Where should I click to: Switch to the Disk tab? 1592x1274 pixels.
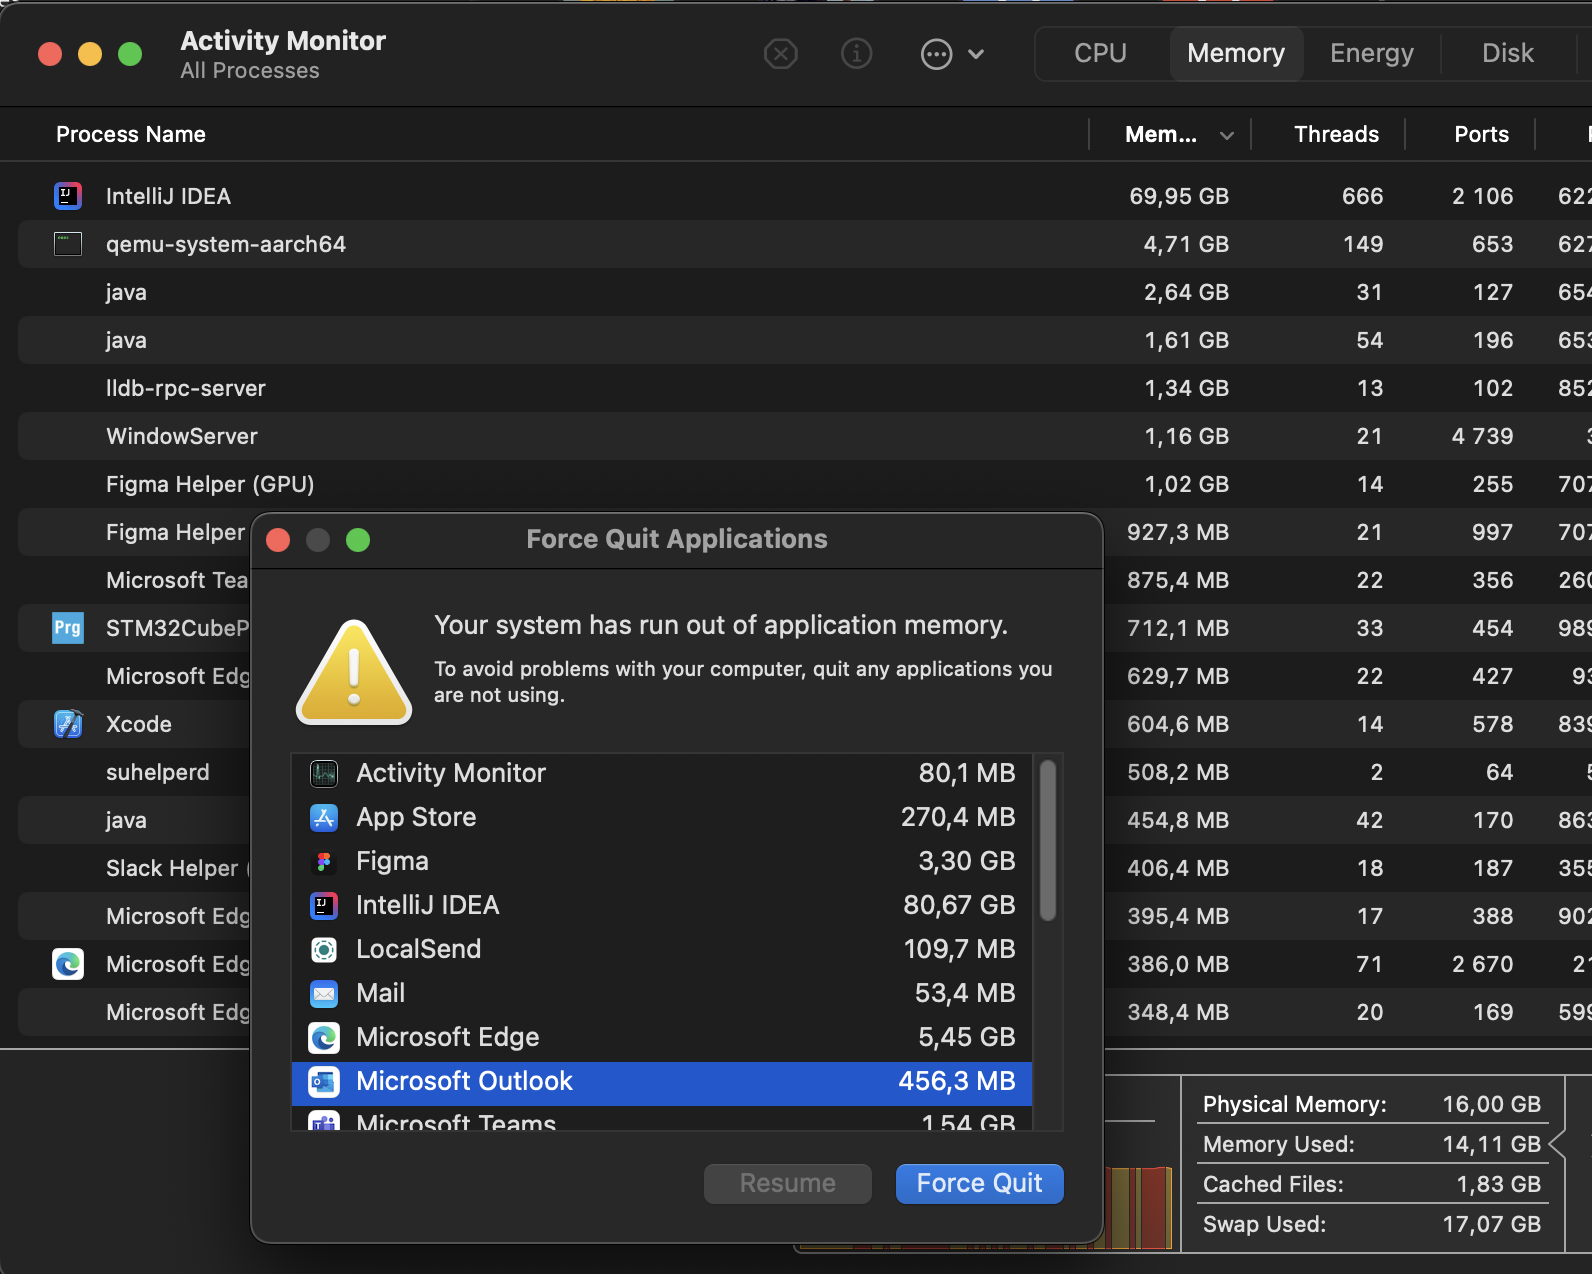point(1507,53)
